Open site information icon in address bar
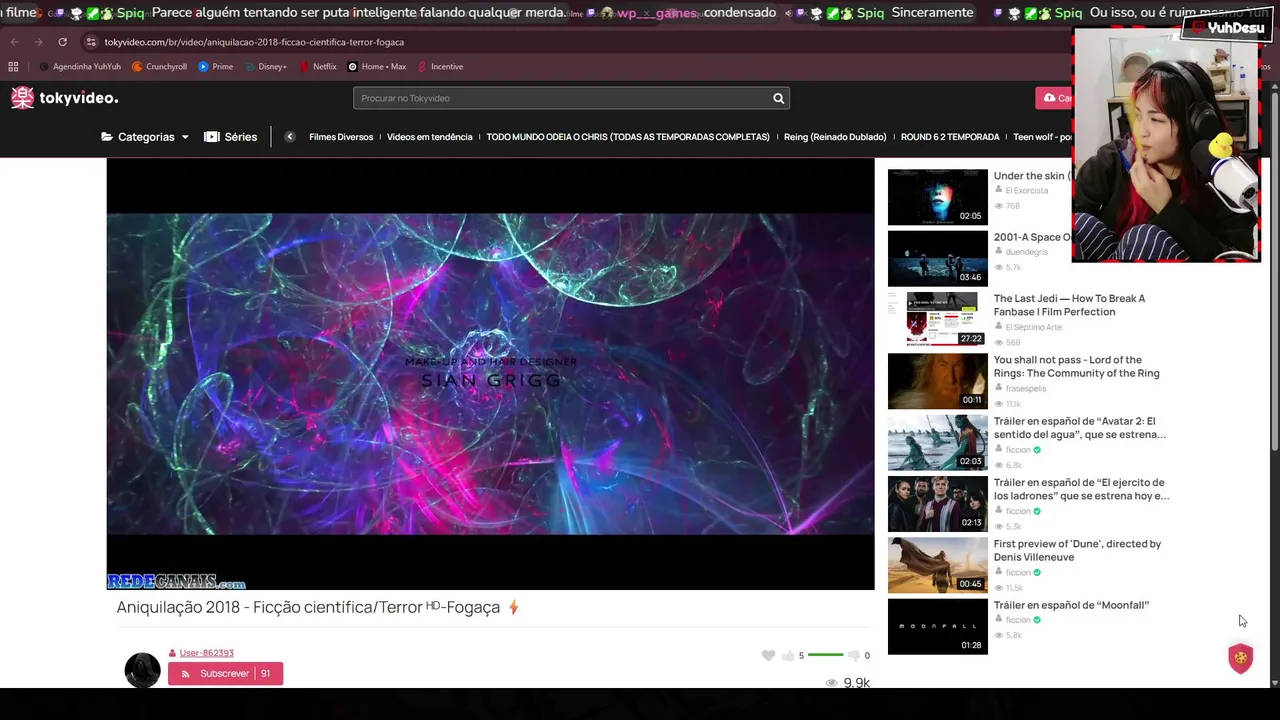The height and width of the screenshot is (720, 1280). coord(91,42)
